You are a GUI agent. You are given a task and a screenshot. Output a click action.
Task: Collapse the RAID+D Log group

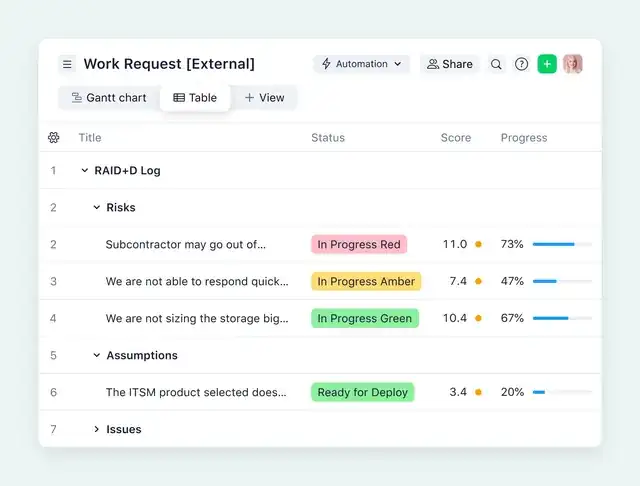[x=84, y=170]
